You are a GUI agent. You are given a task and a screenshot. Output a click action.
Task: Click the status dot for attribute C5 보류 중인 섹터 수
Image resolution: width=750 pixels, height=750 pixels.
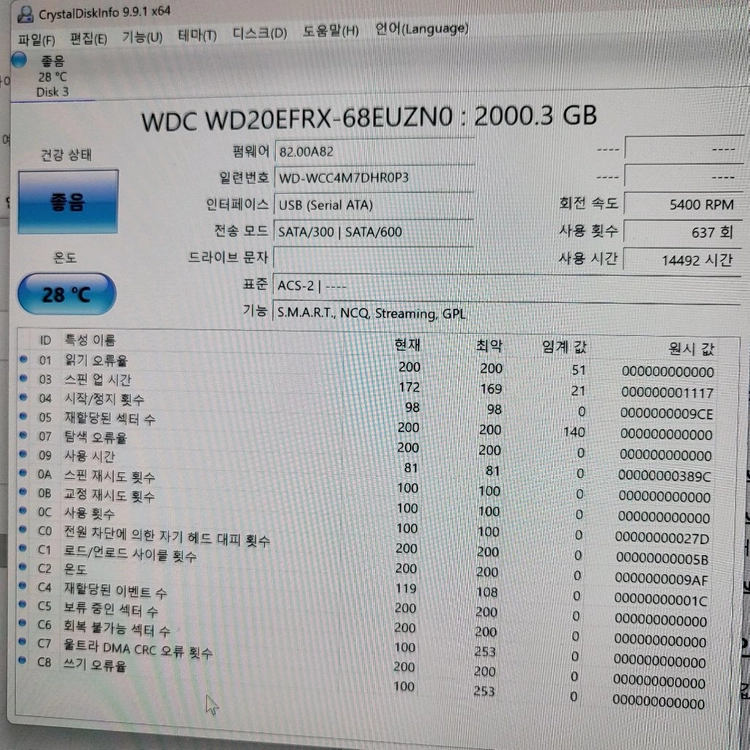[22, 604]
